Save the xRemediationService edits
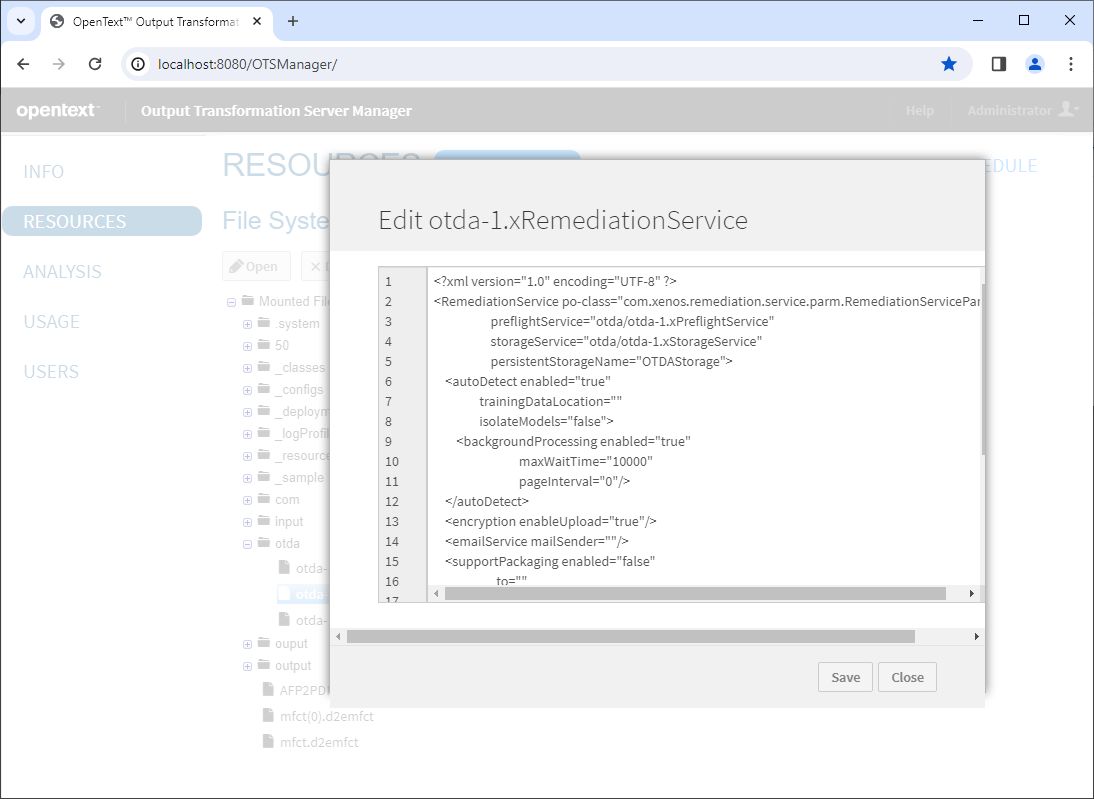This screenshot has width=1094, height=799. (845, 677)
